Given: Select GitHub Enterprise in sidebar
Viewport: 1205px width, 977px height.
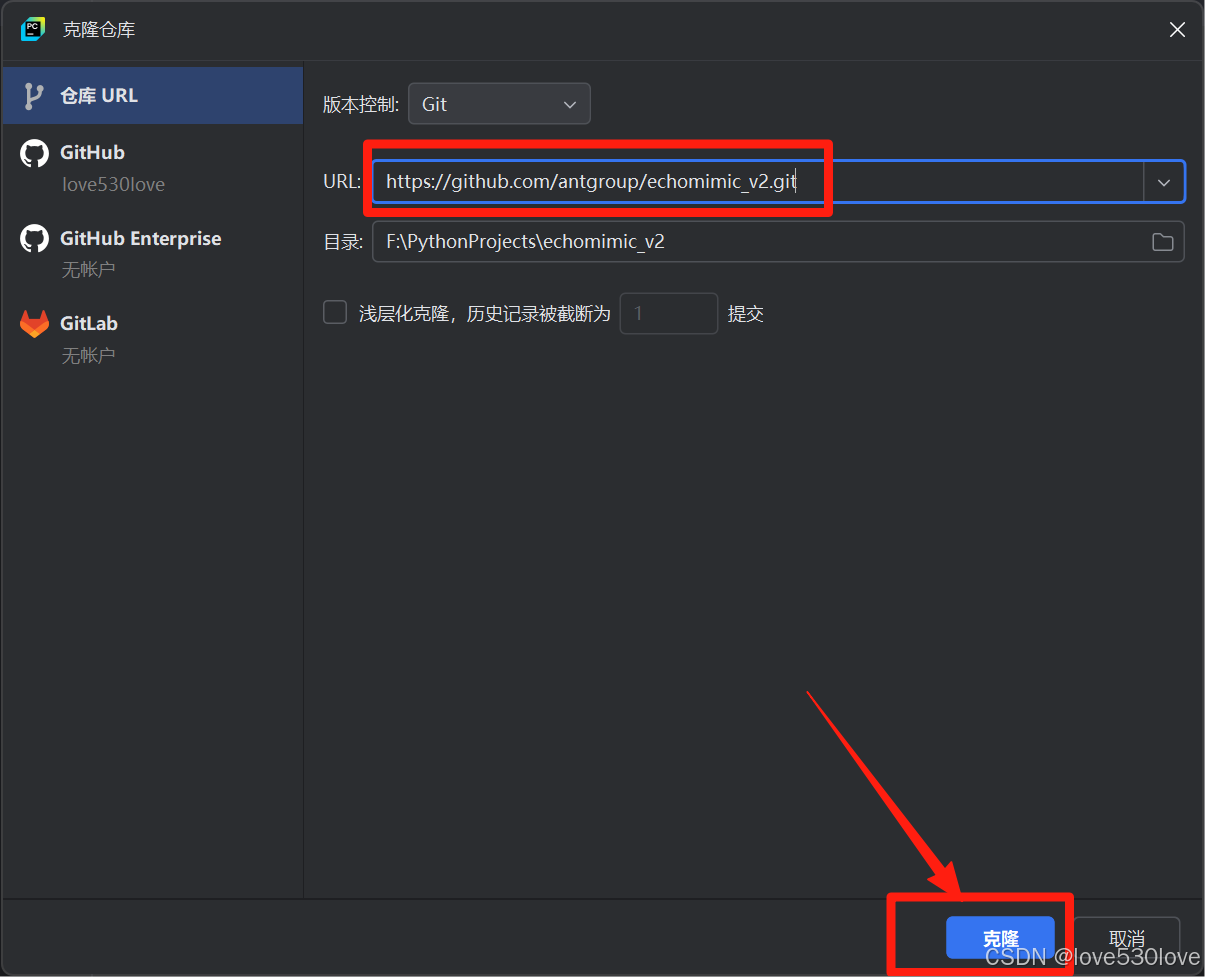Looking at the screenshot, I should point(152,254).
